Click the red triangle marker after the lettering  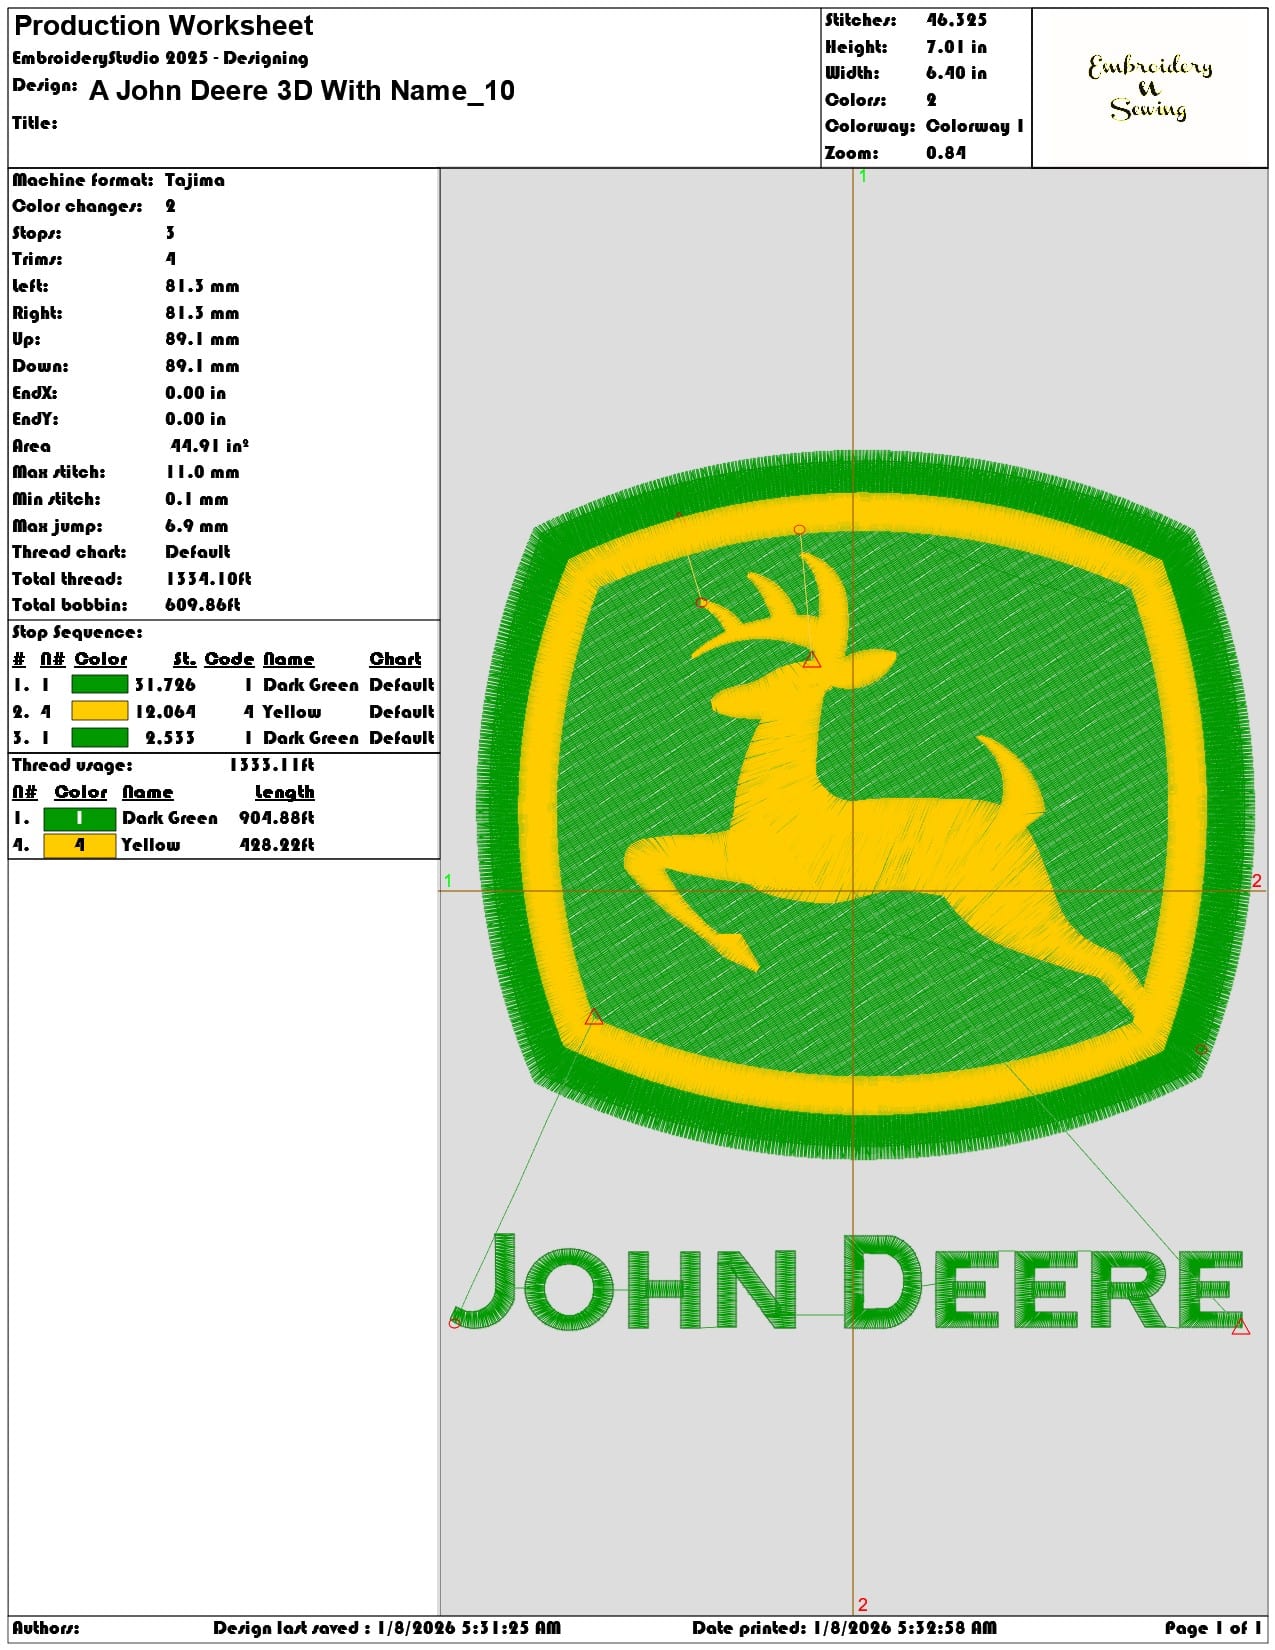[x=1241, y=1326]
